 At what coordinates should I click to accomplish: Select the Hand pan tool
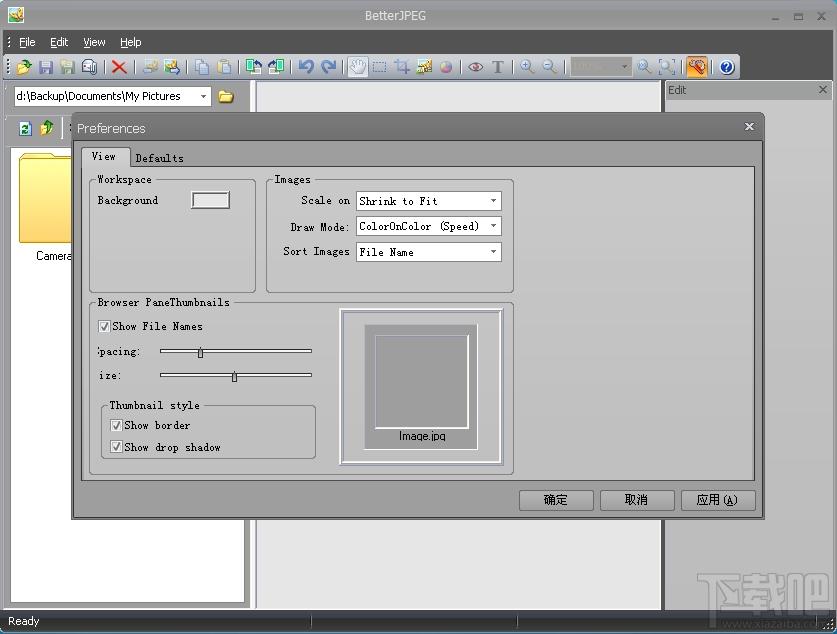coord(358,67)
